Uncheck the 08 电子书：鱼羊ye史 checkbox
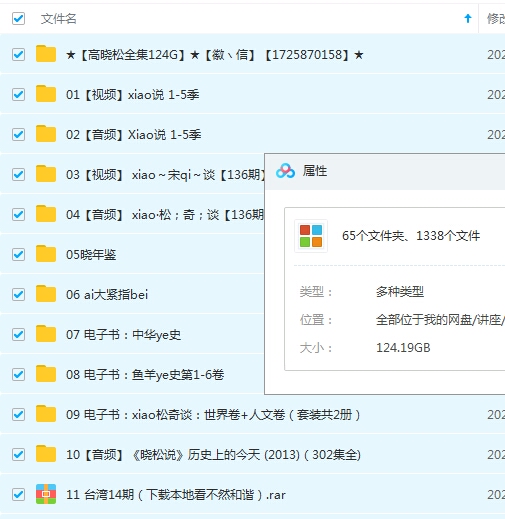The height and width of the screenshot is (519, 505). (x=18, y=374)
